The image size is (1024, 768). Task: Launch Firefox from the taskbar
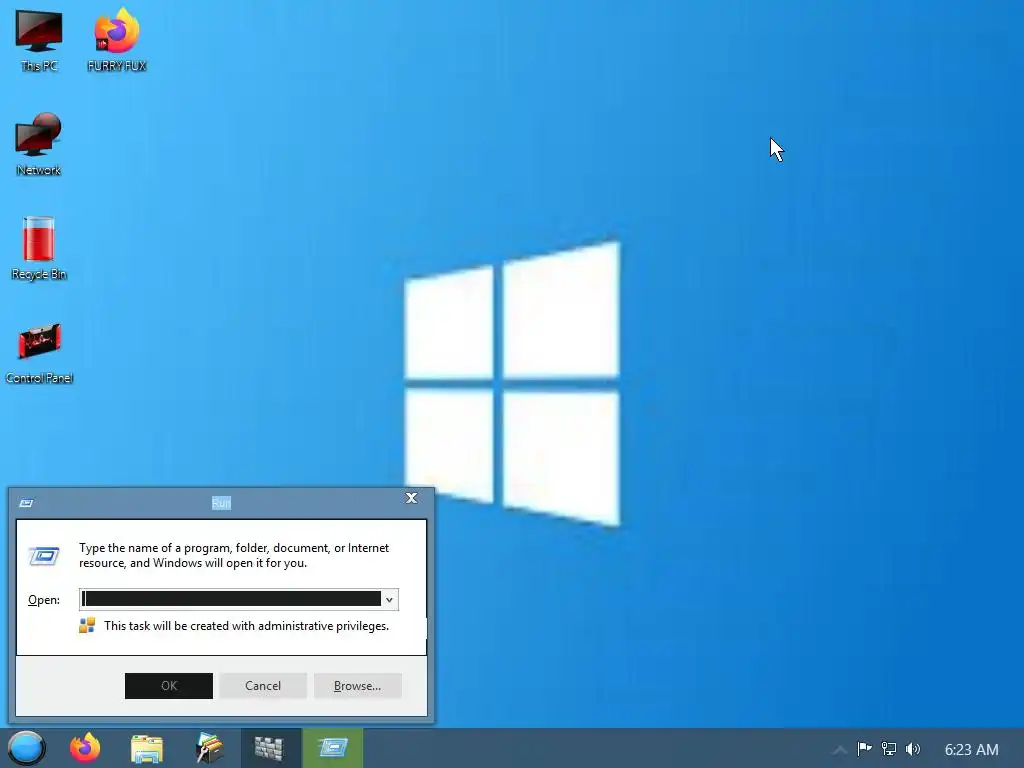point(86,748)
